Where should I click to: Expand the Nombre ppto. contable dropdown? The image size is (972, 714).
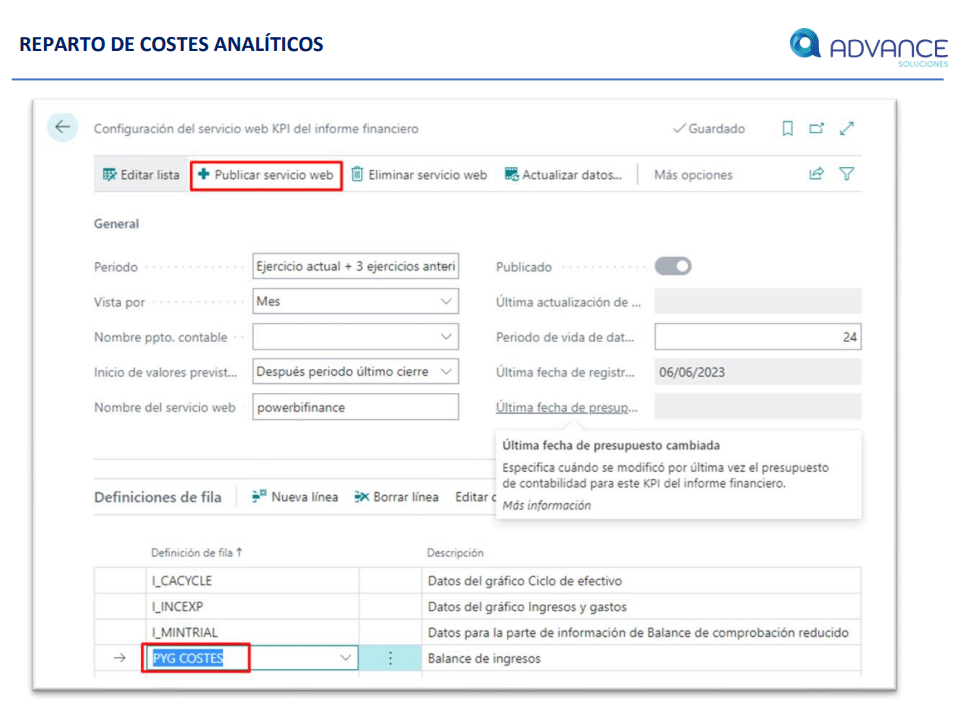click(444, 336)
